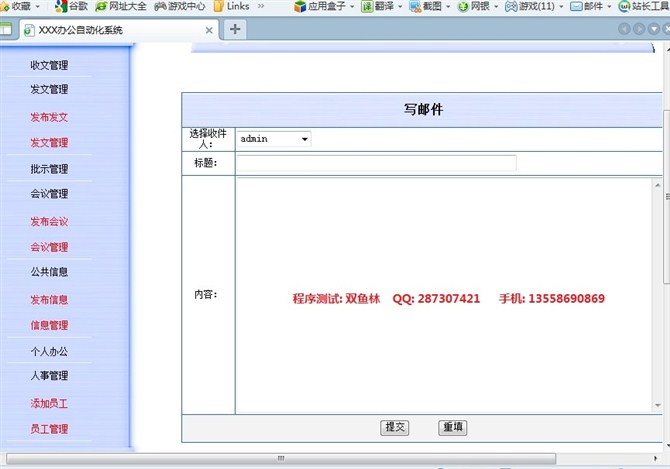The height and width of the screenshot is (469, 670).
Task: Click inside the 内容 content text area
Action: click(444, 296)
